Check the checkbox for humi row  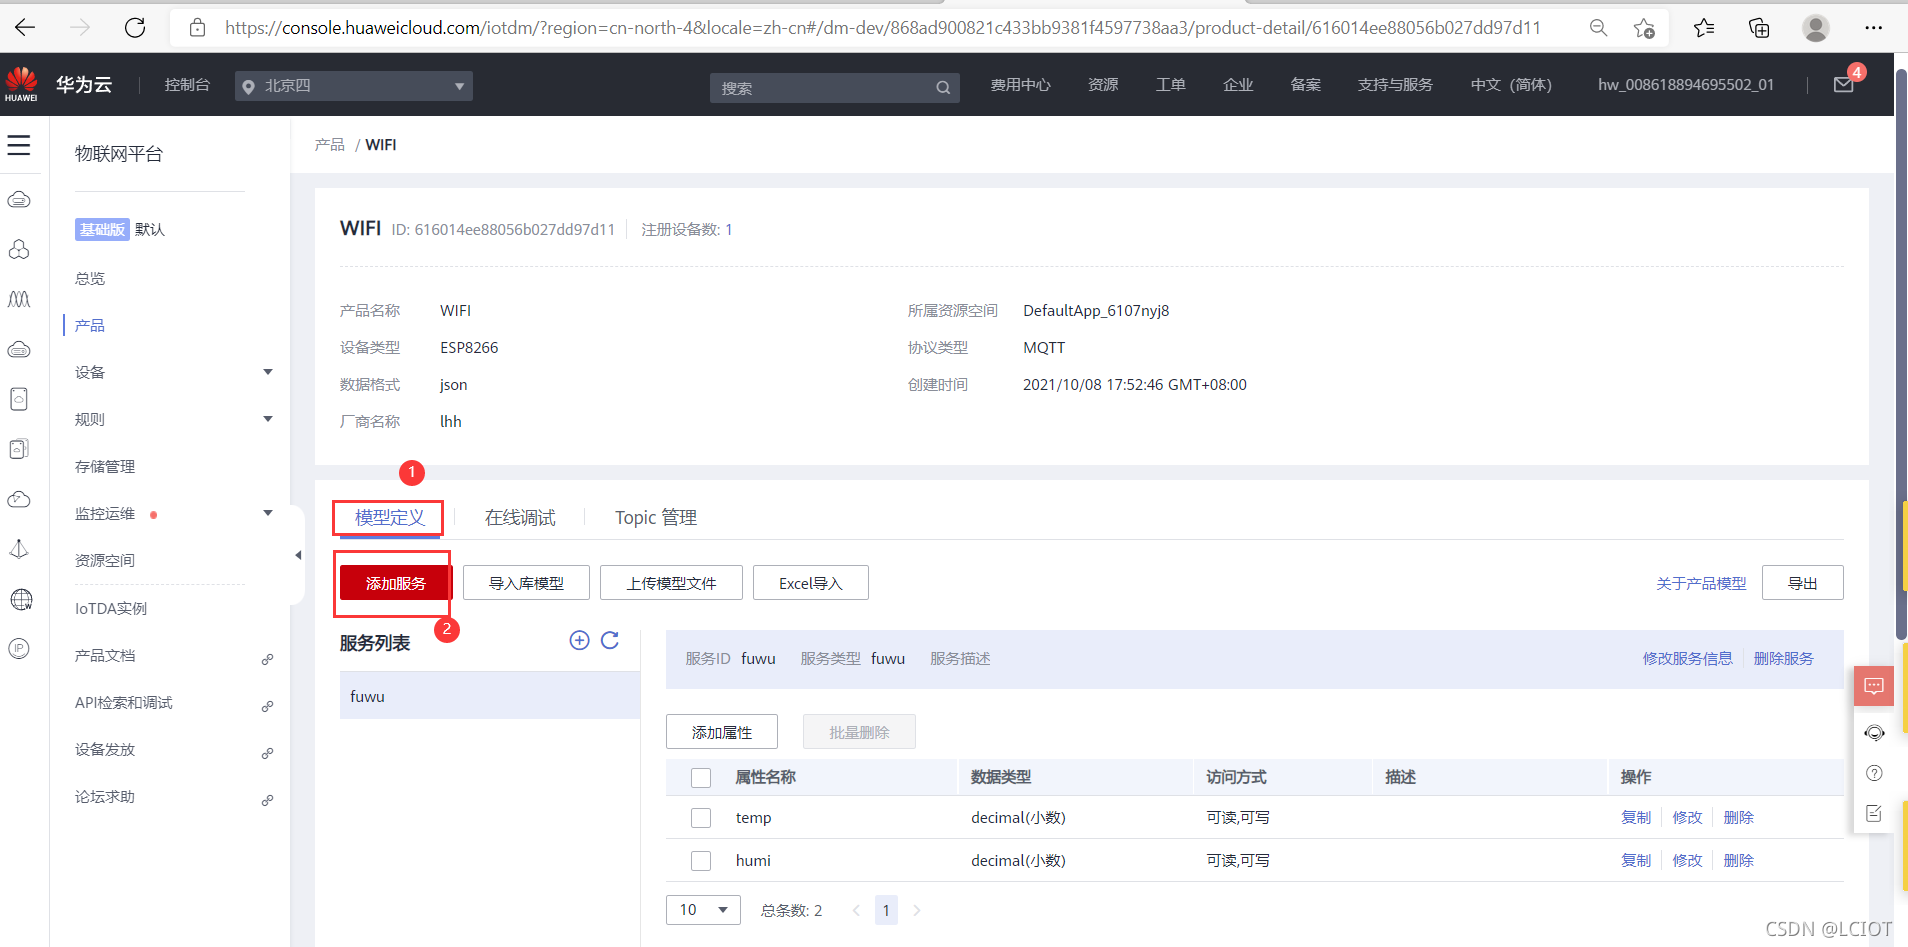(x=701, y=861)
